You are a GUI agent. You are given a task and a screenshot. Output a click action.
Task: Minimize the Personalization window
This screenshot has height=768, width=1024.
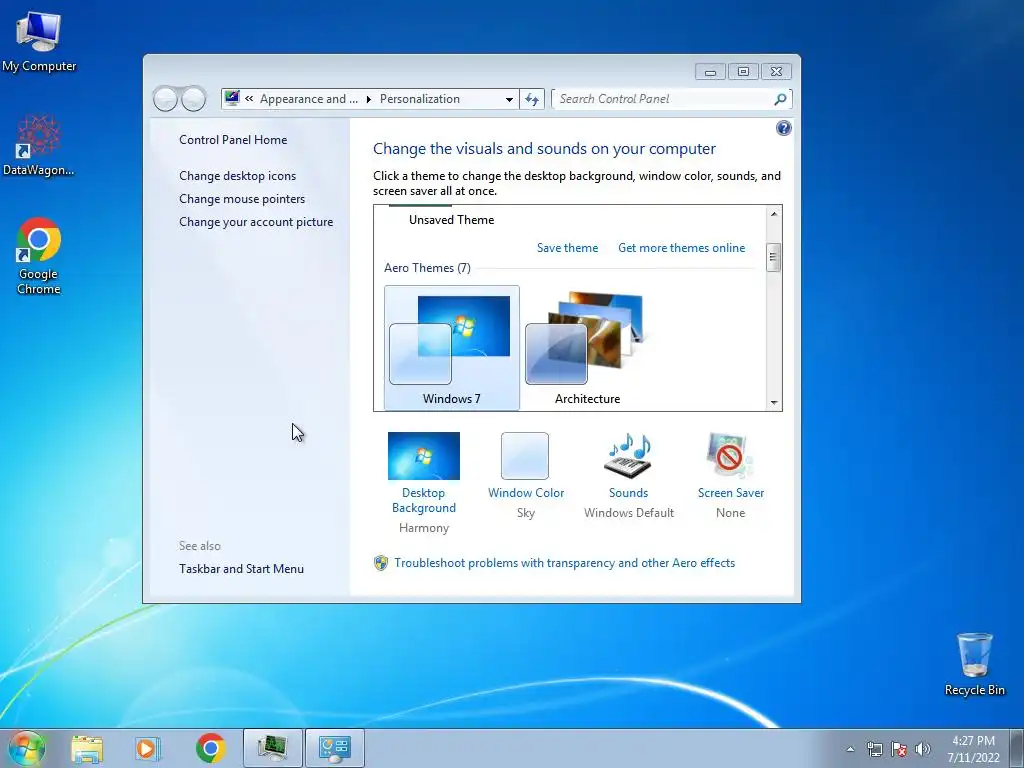tap(711, 72)
